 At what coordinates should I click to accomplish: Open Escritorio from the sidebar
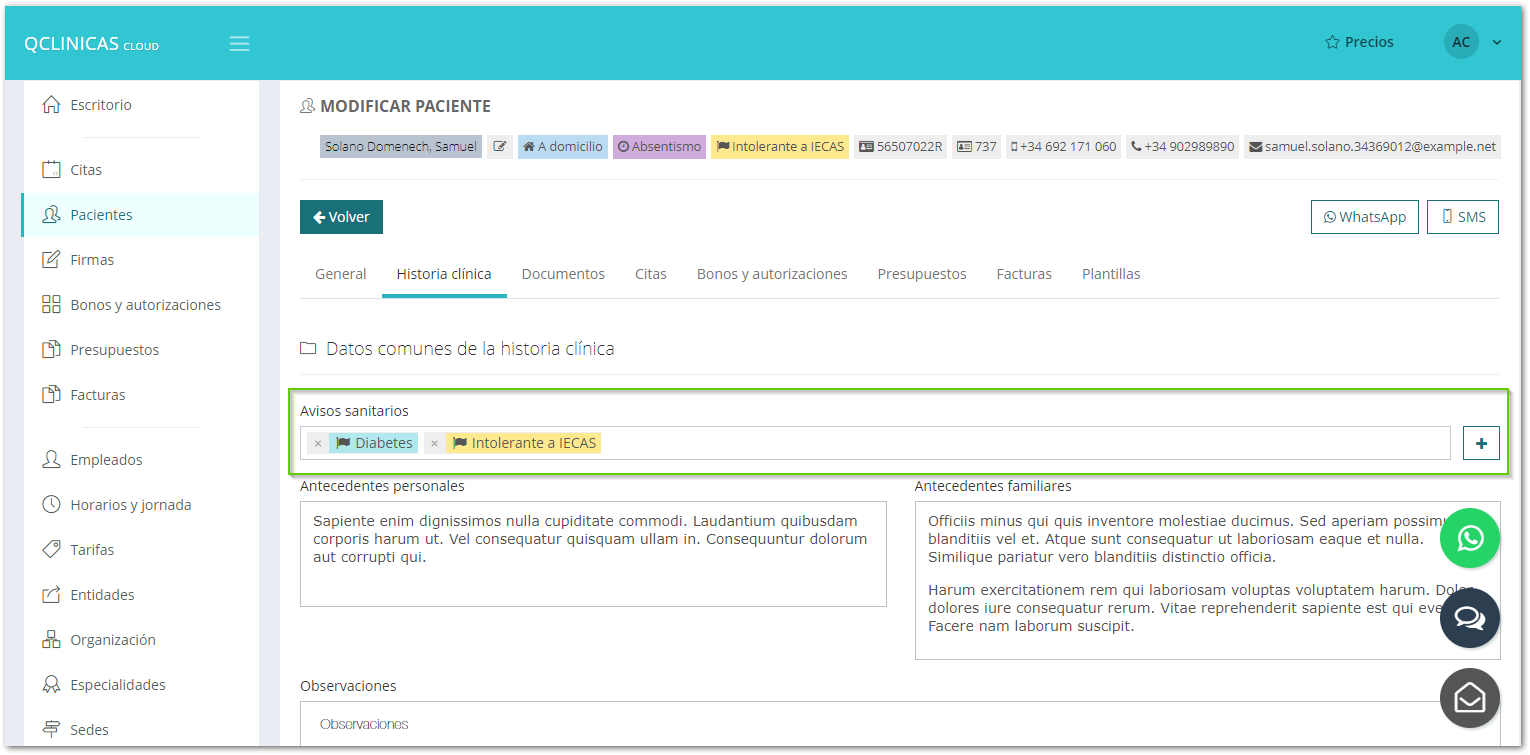[x=100, y=105]
